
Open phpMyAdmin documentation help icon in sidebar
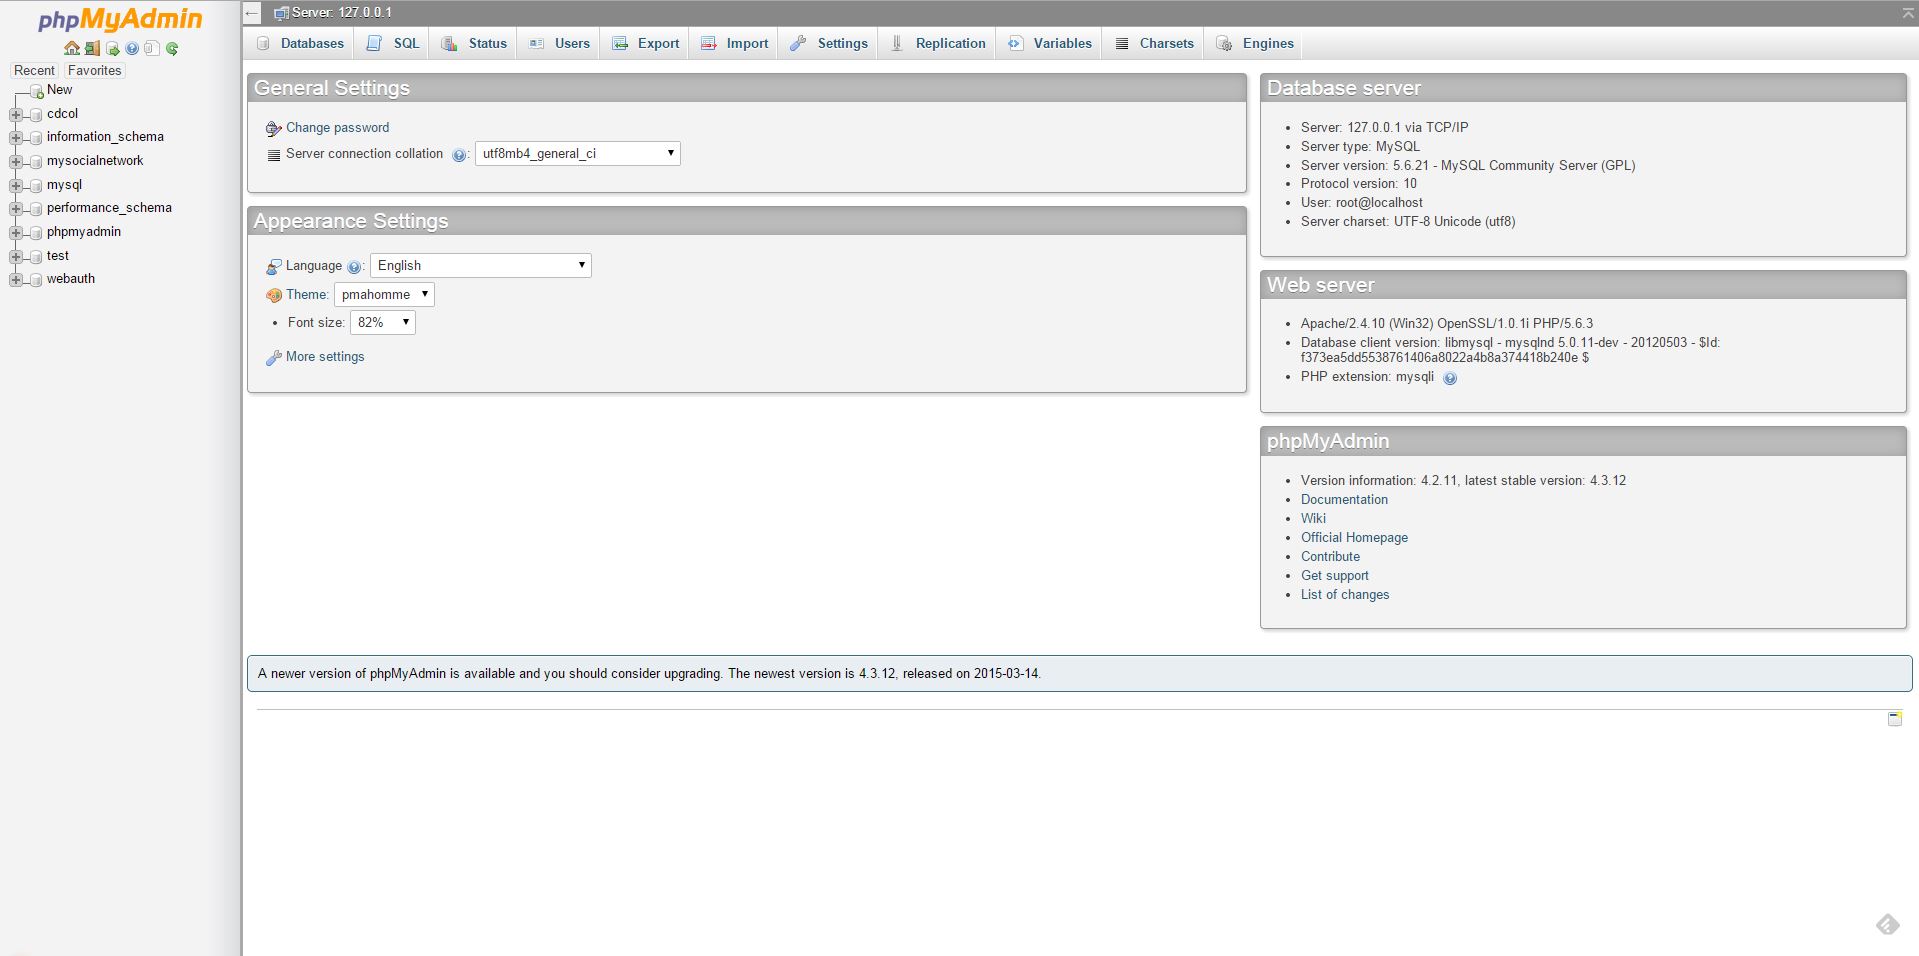click(x=132, y=48)
